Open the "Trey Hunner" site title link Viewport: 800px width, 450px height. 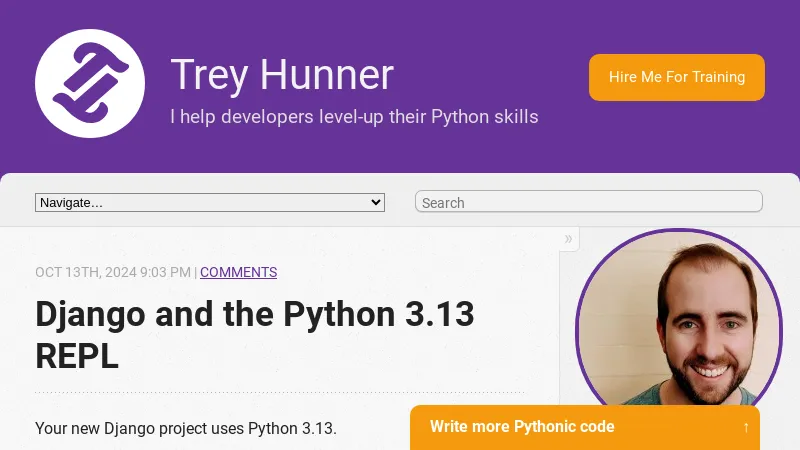(282, 75)
